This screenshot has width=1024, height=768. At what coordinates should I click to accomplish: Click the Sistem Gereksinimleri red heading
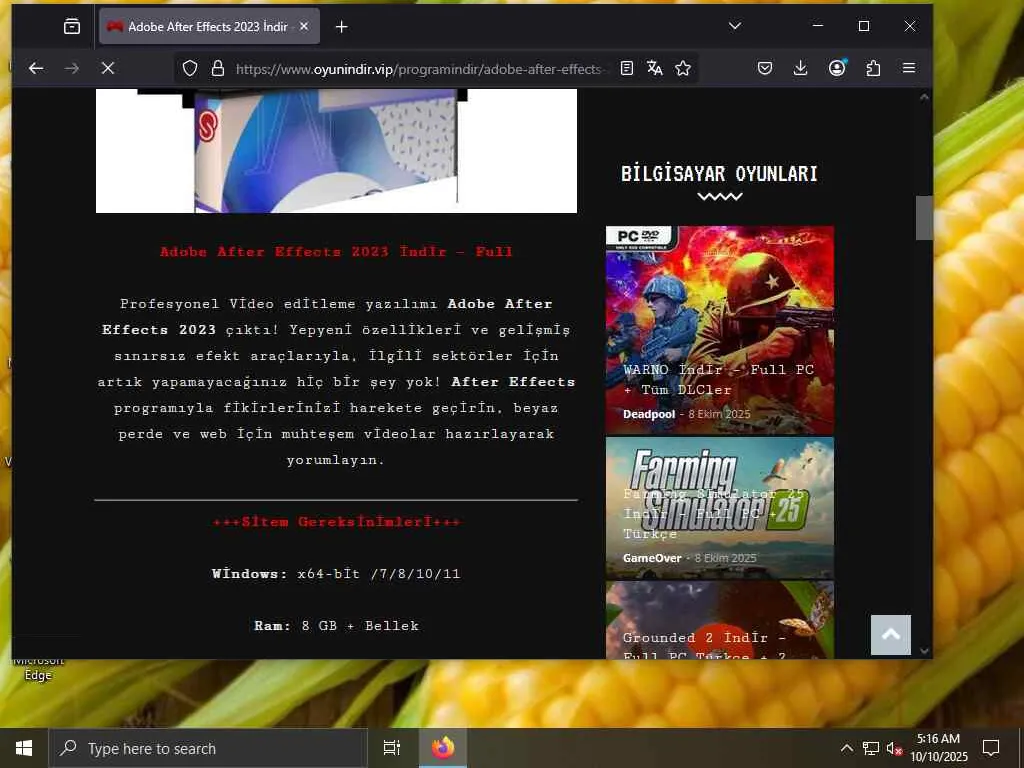[337, 522]
